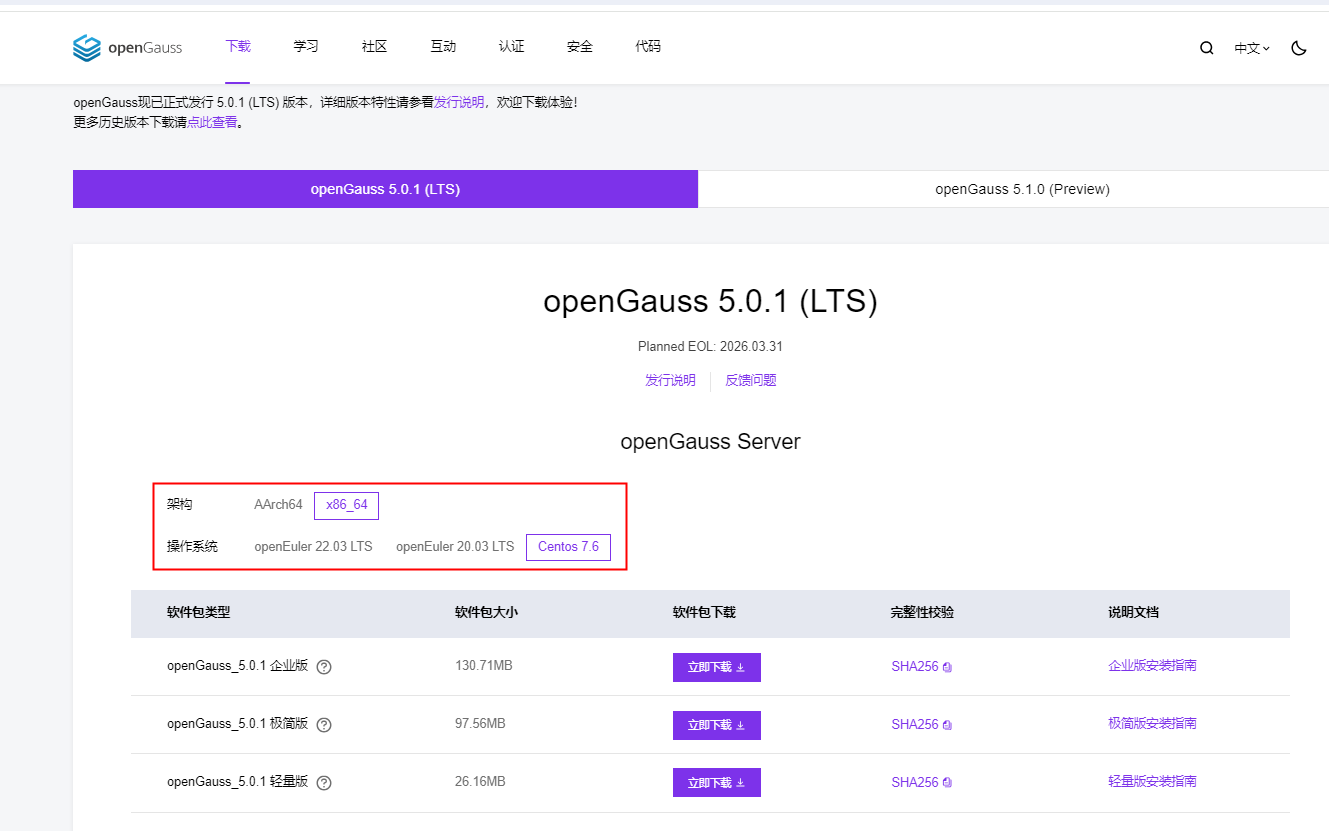This screenshot has width=1329, height=831.
Task: Open the 极简版安装指南 document
Action: (1152, 723)
